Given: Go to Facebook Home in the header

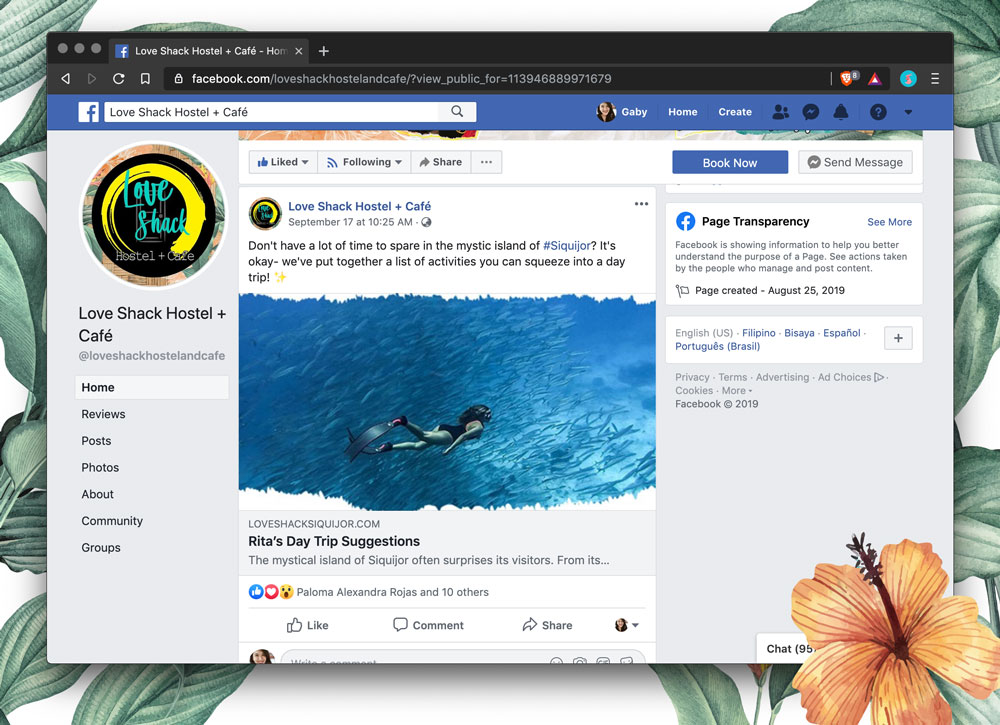Looking at the screenshot, I should (682, 112).
